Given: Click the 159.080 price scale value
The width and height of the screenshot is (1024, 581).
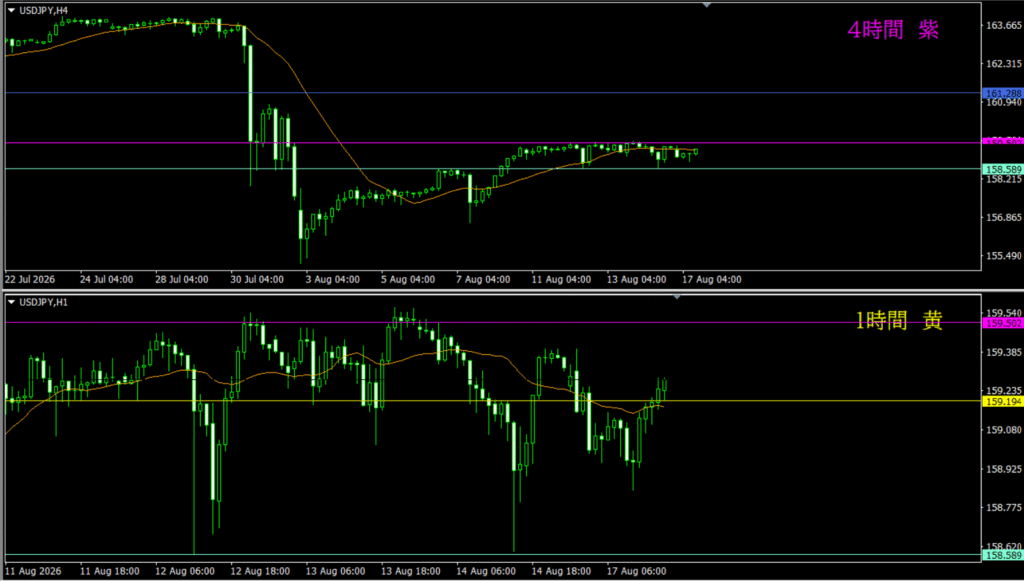Looking at the screenshot, I should pyautogui.click(x=1004, y=430).
